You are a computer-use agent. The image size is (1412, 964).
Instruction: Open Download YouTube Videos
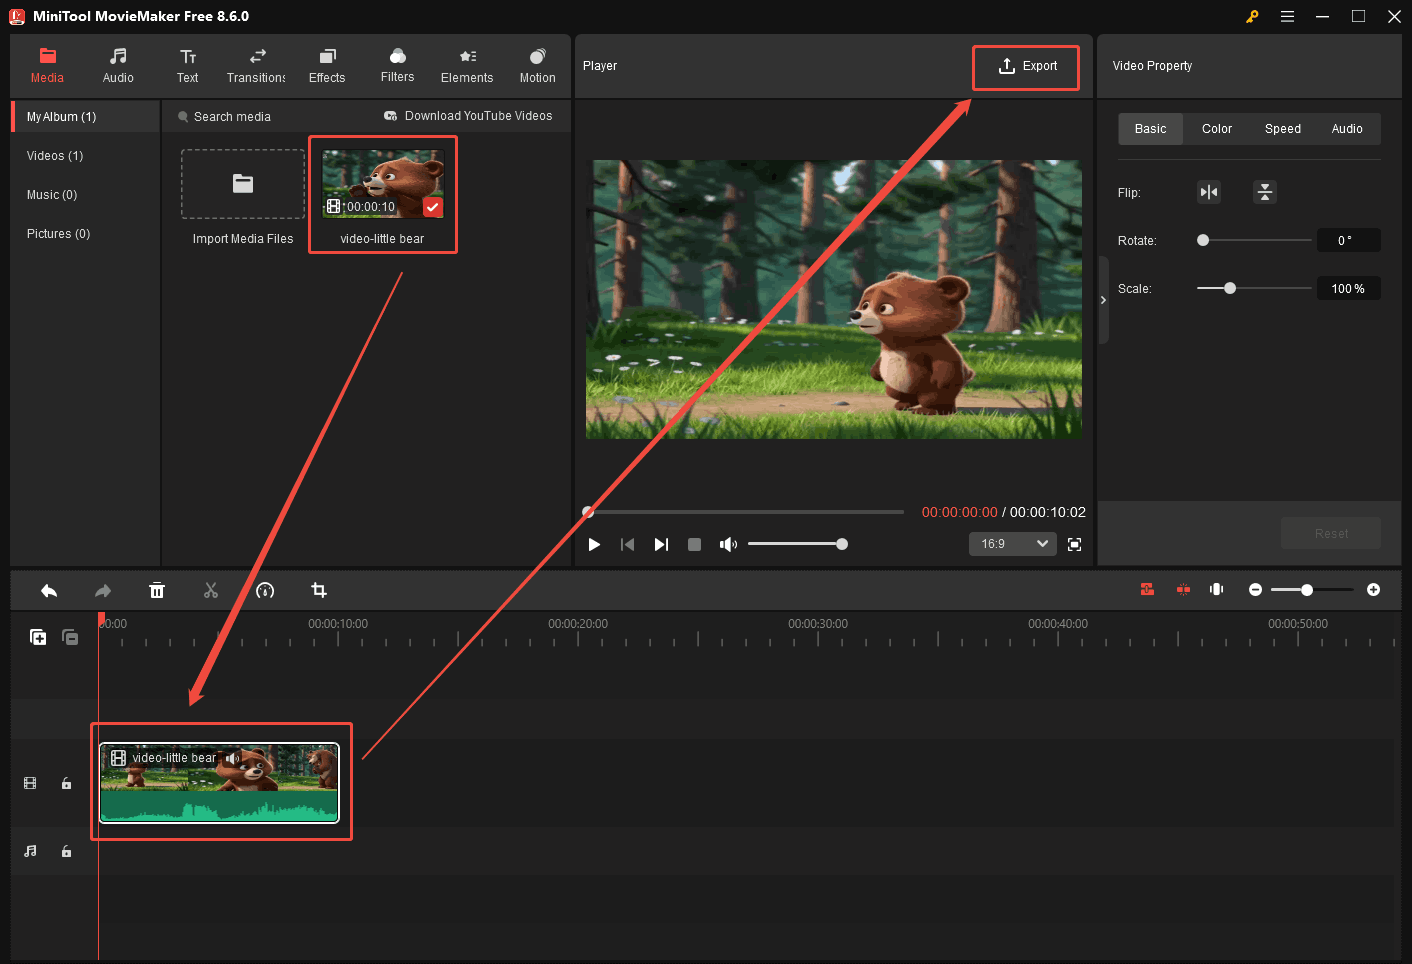pyautogui.click(x=468, y=116)
